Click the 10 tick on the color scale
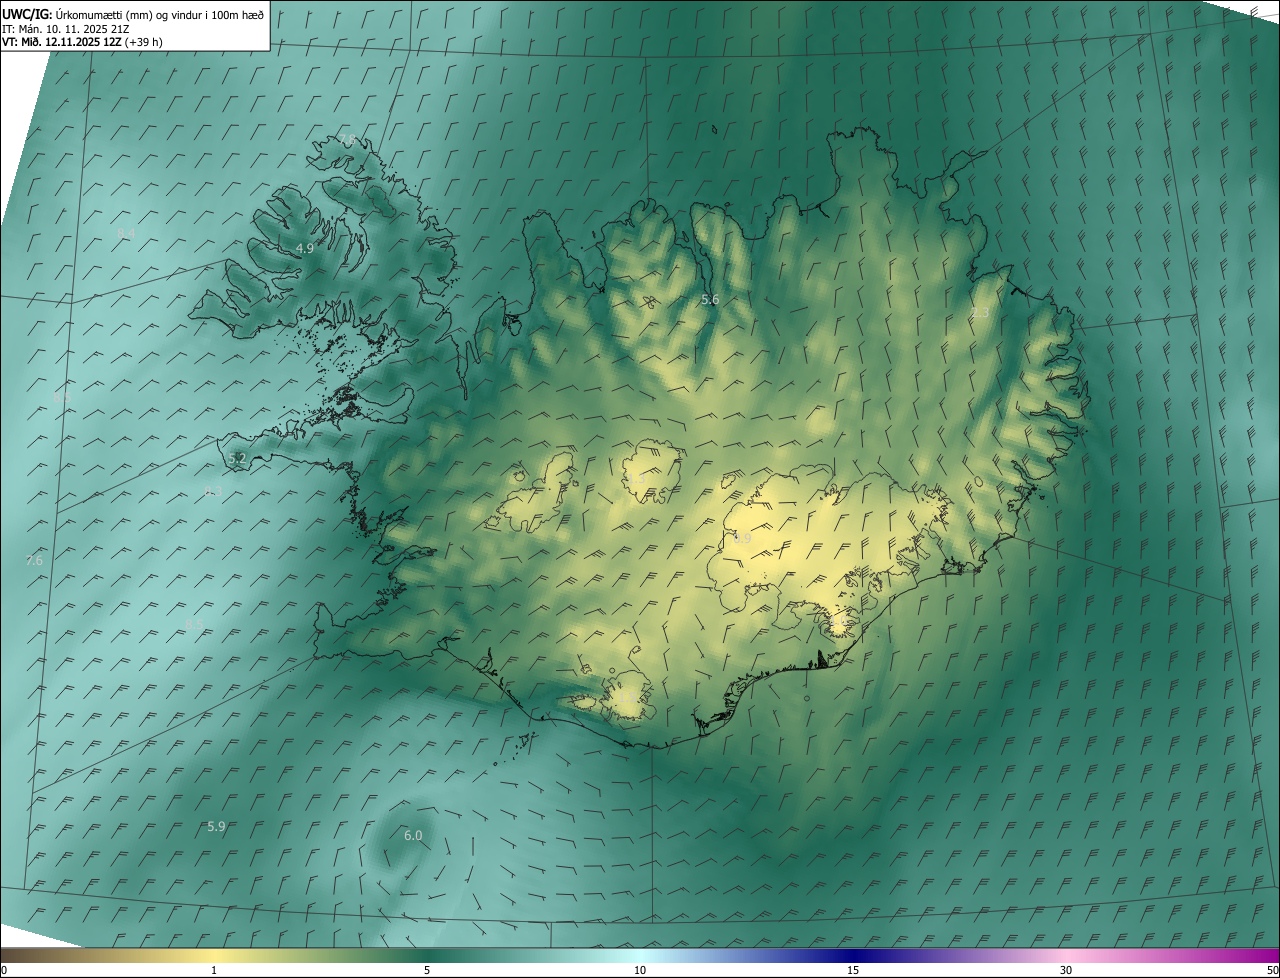Viewport: 1280px width, 978px height. tap(640, 970)
